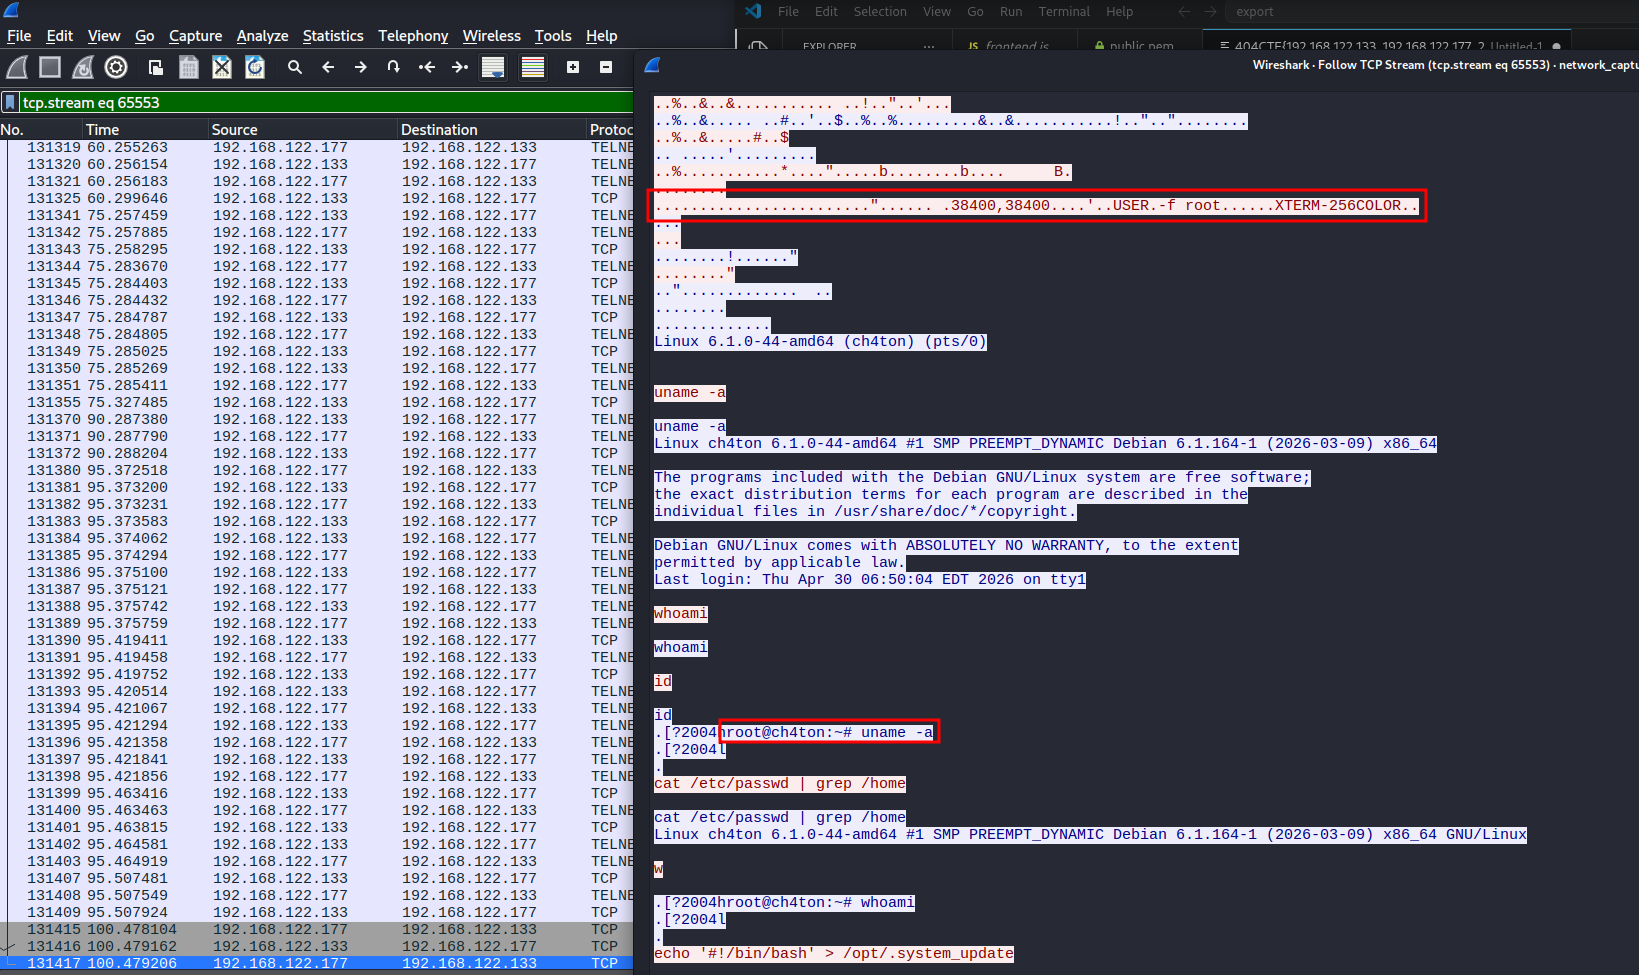The width and height of the screenshot is (1639, 975).
Task: Open capture options gear icon
Action: pos(116,67)
